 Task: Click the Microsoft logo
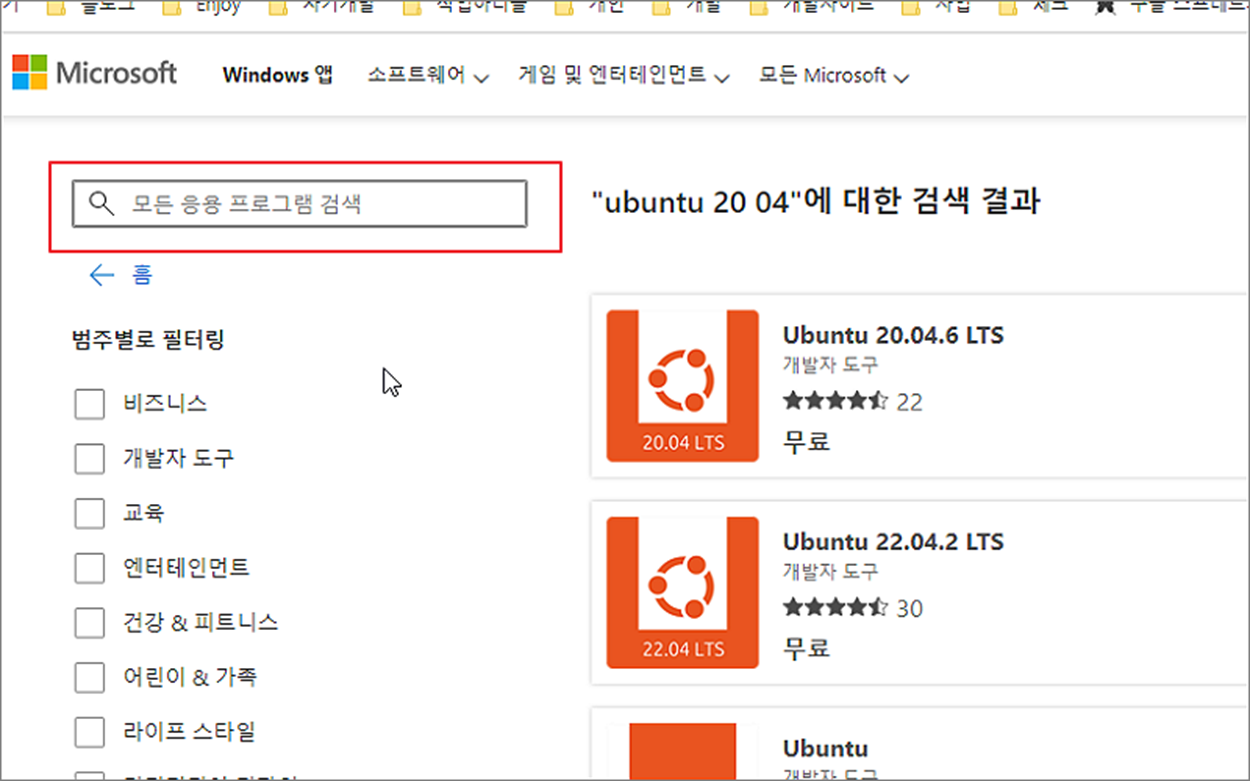point(95,73)
